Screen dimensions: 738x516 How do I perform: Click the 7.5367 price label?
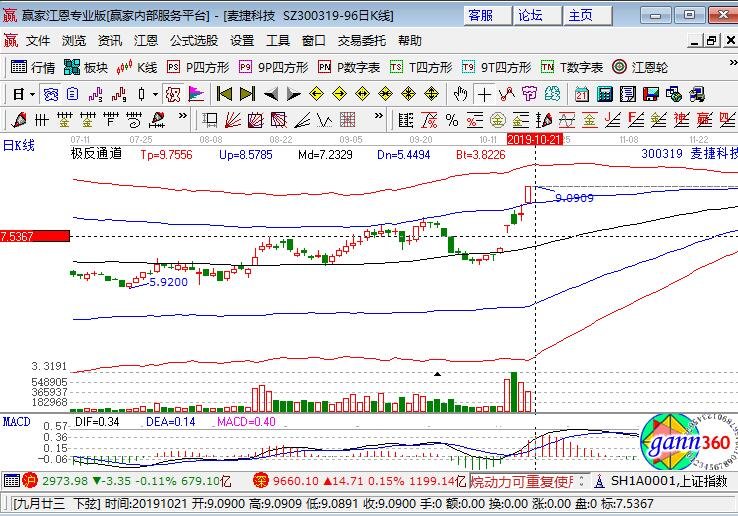35,236
